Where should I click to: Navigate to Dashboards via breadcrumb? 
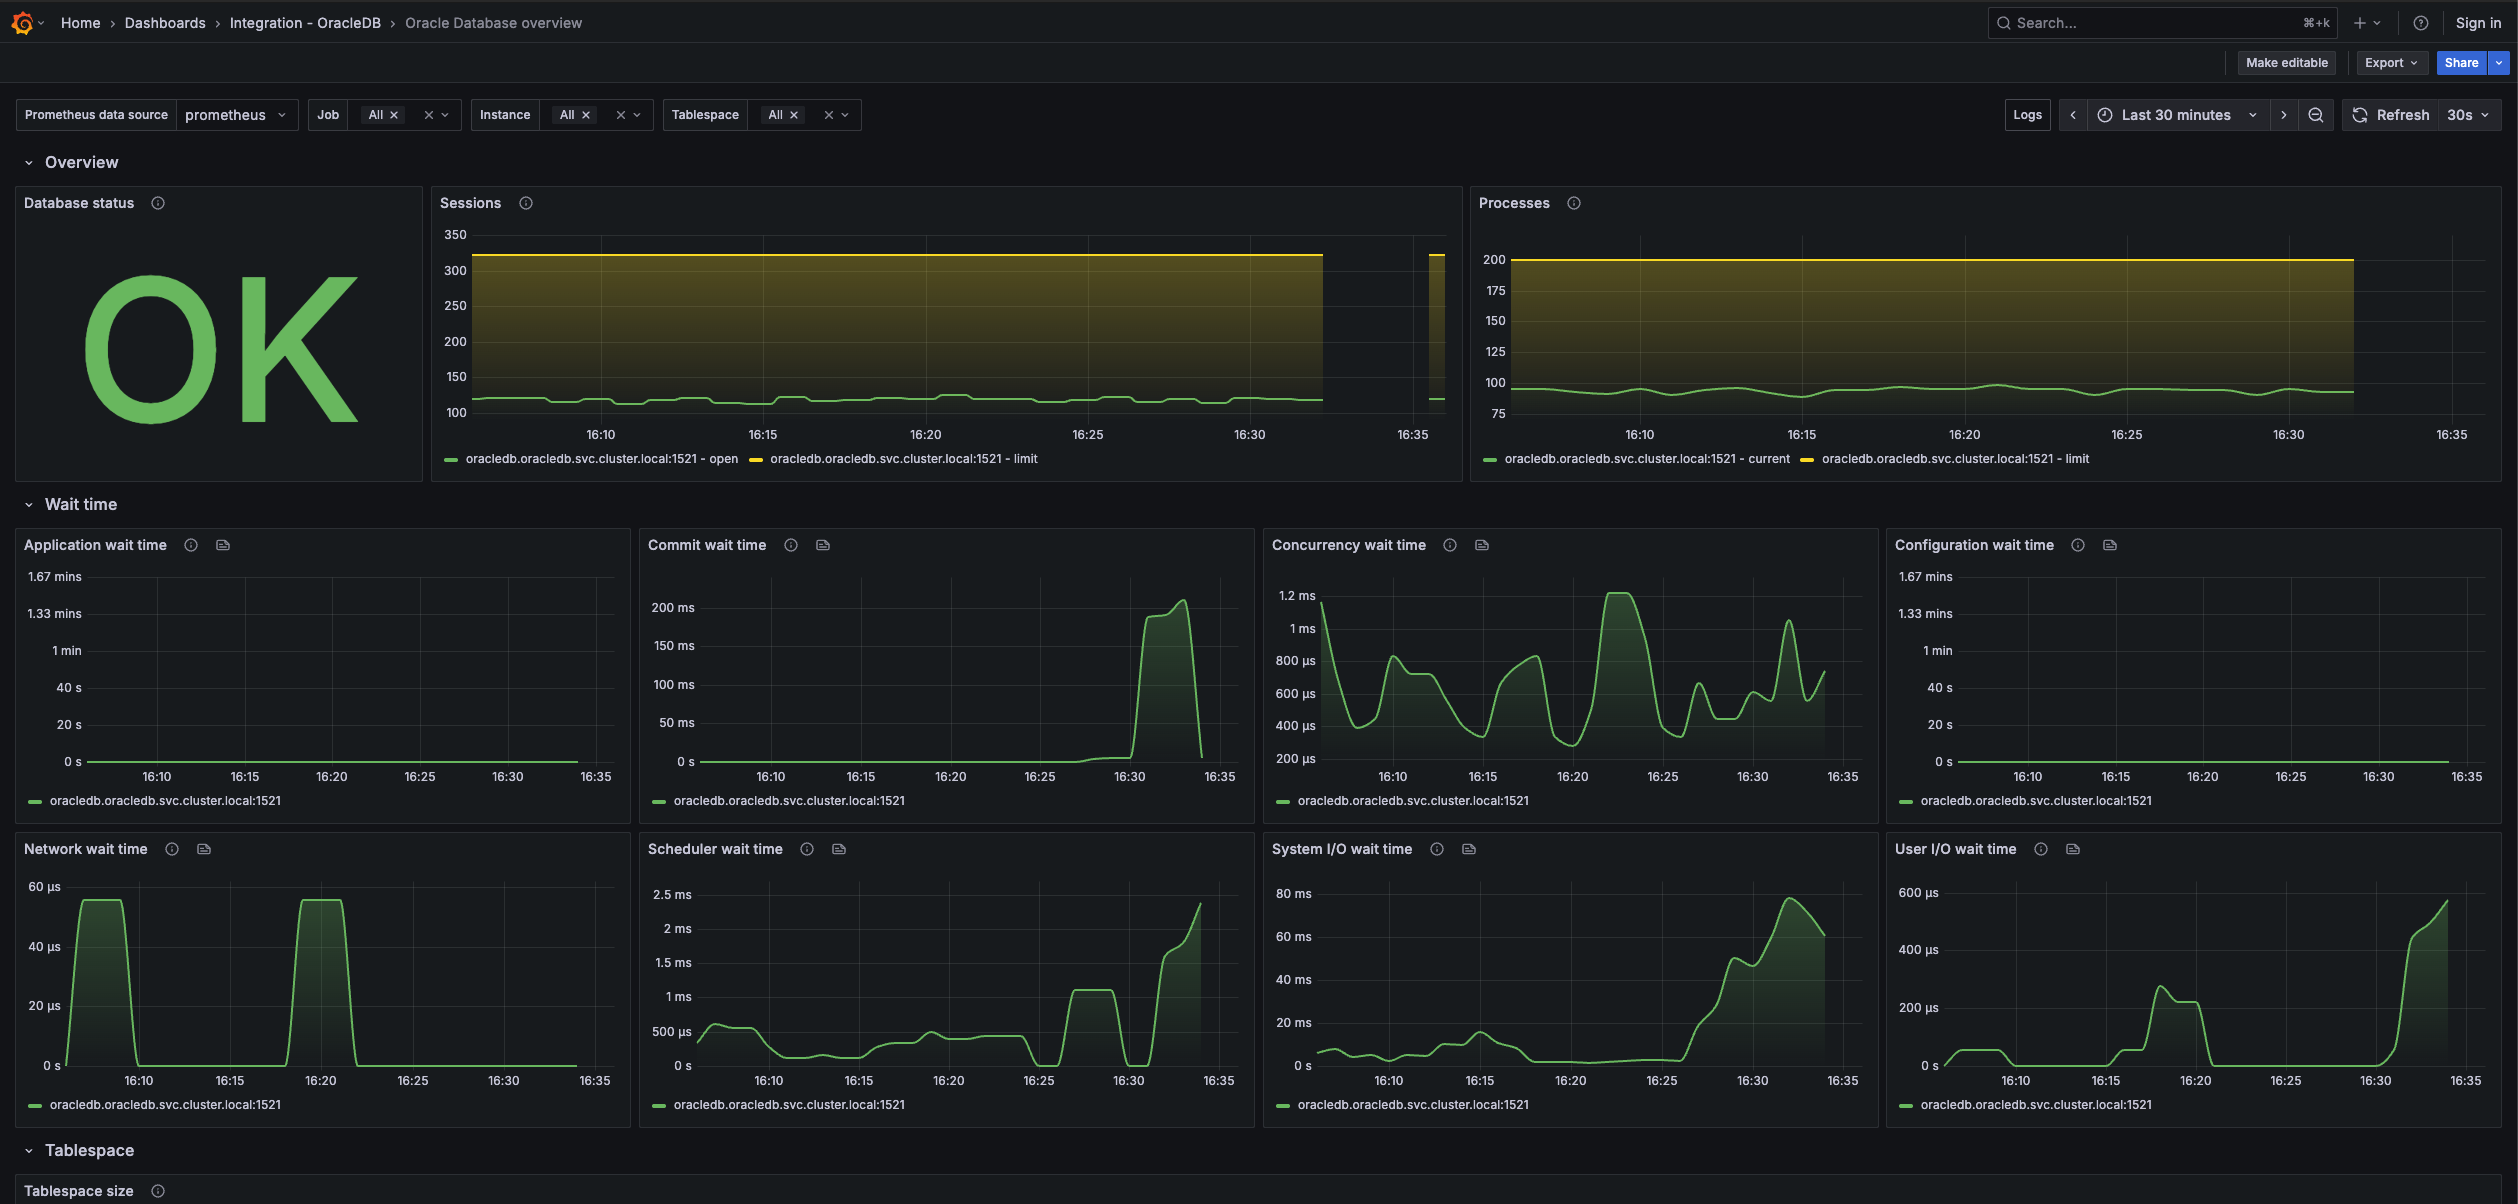165,22
